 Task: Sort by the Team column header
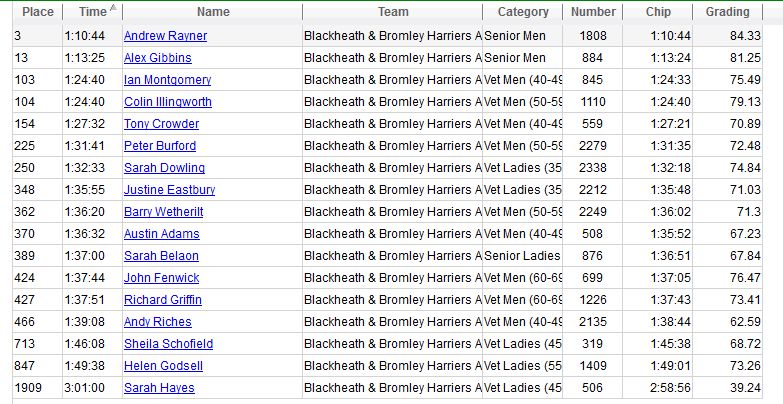click(x=393, y=12)
